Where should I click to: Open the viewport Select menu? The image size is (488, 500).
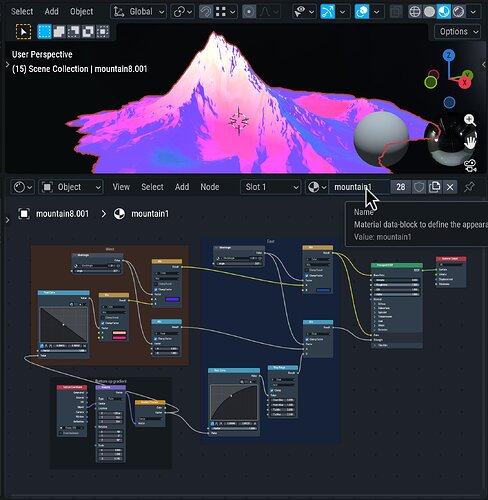pos(22,12)
